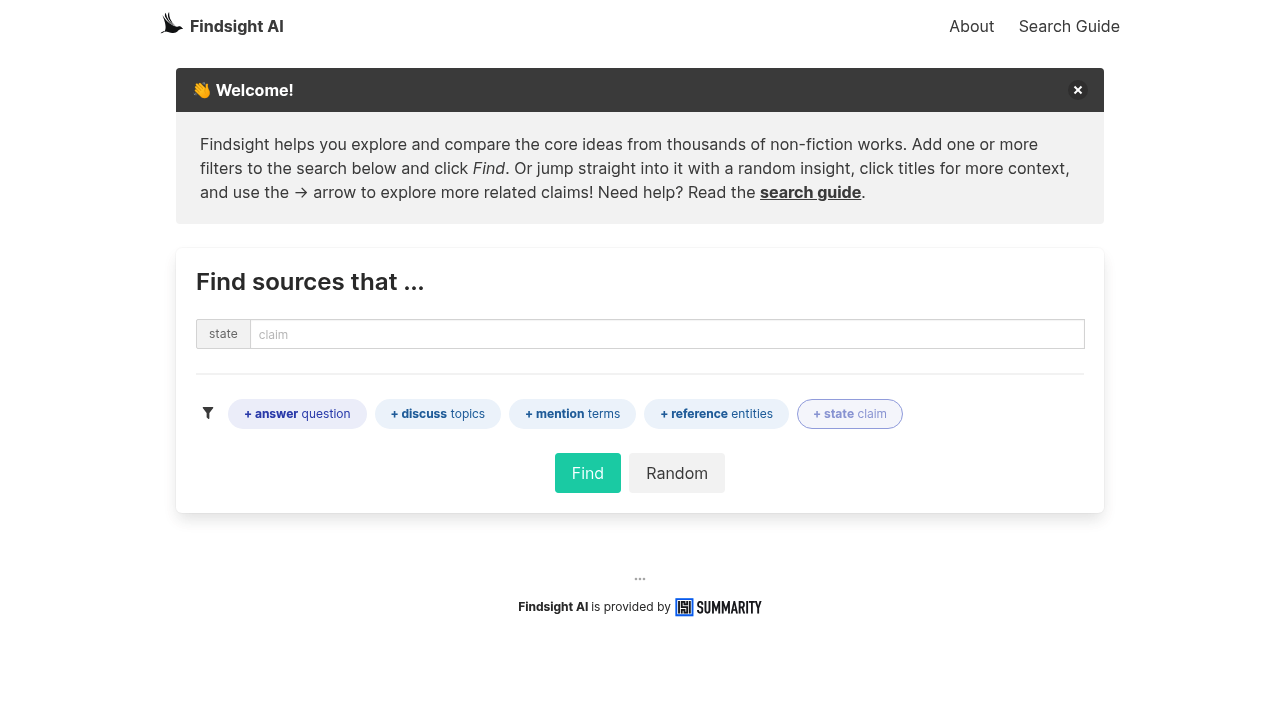The height and width of the screenshot is (720, 1280).
Task: Click the waving hand emoji in the banner
Action: 203,89
